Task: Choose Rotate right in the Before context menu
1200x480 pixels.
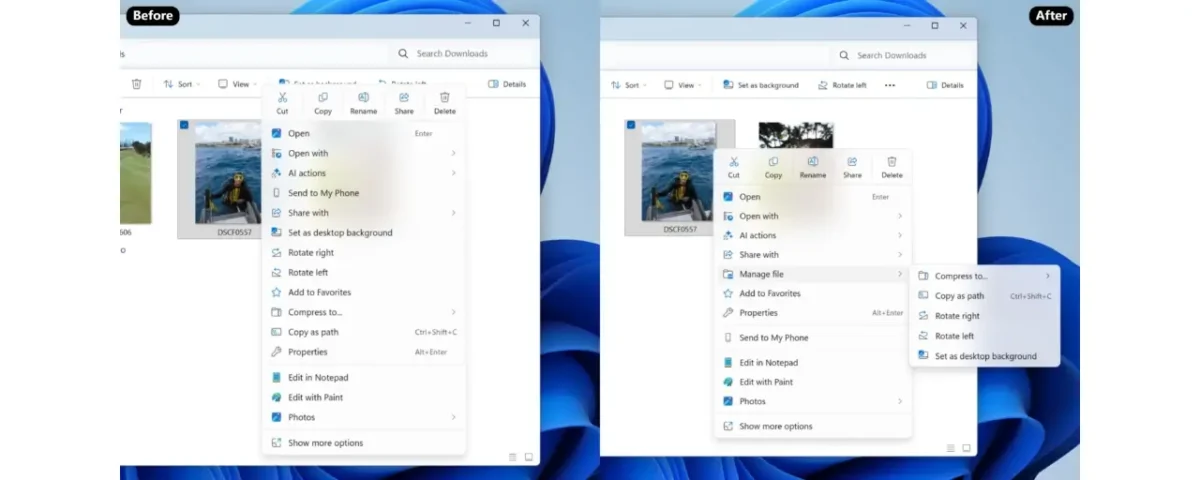Action: [364, 253]
